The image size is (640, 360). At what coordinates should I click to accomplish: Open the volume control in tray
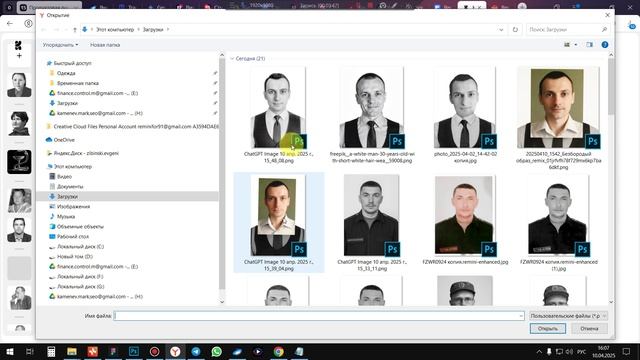tap(570, 351)
